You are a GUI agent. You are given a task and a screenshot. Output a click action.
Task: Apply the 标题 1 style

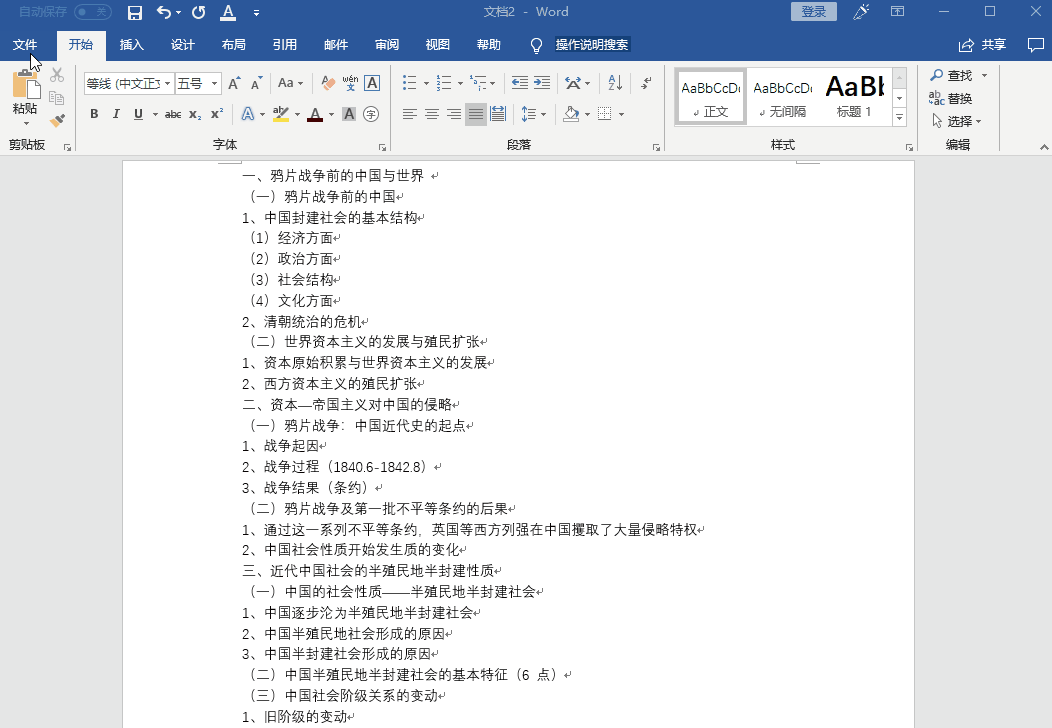[854, 97]
